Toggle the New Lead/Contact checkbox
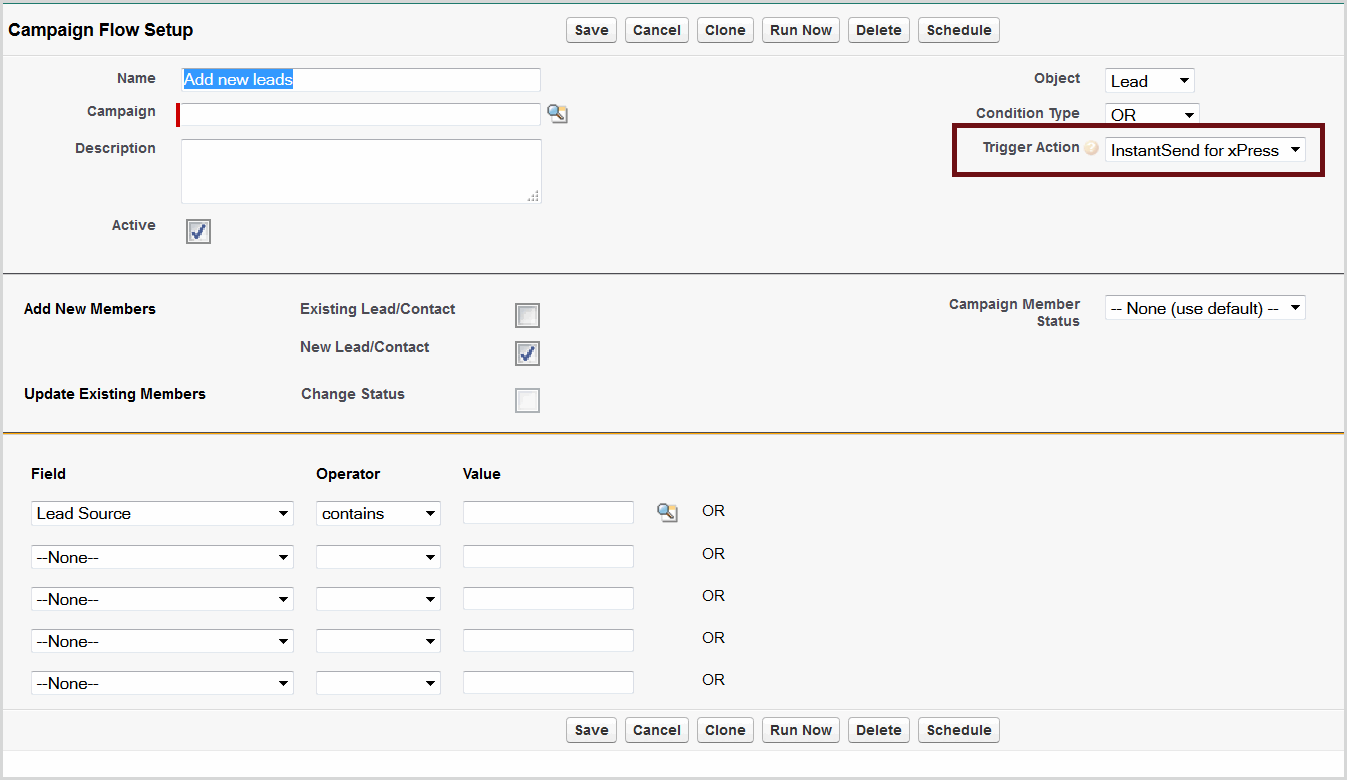 click(527, 353)
